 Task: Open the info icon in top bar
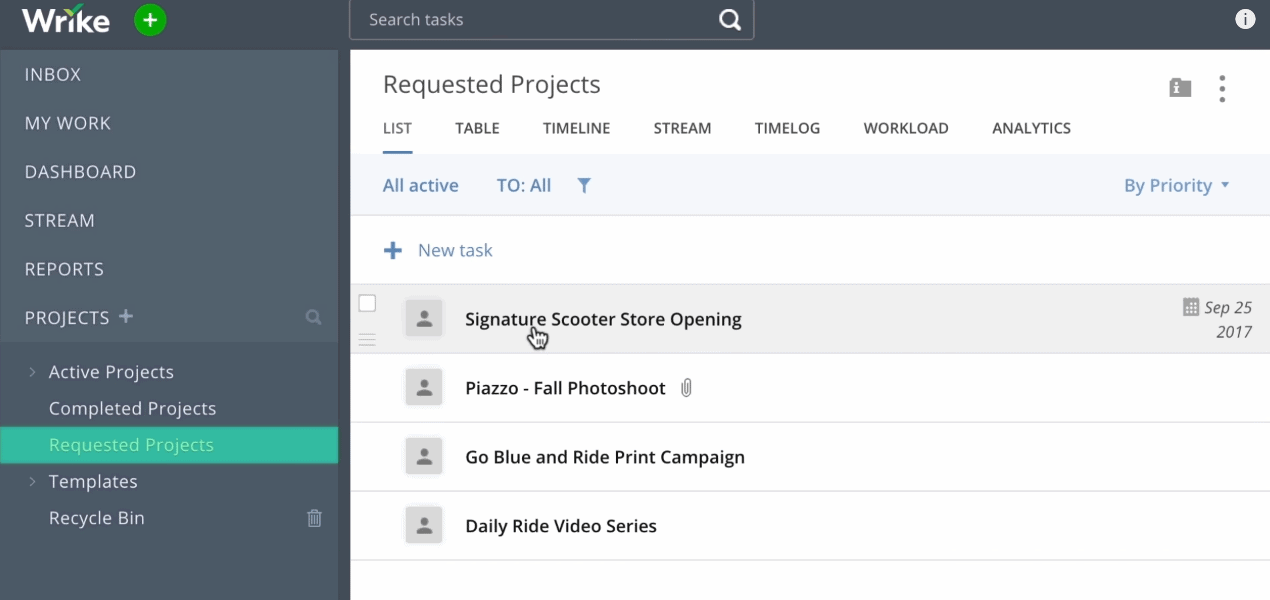pos(1245,19)
